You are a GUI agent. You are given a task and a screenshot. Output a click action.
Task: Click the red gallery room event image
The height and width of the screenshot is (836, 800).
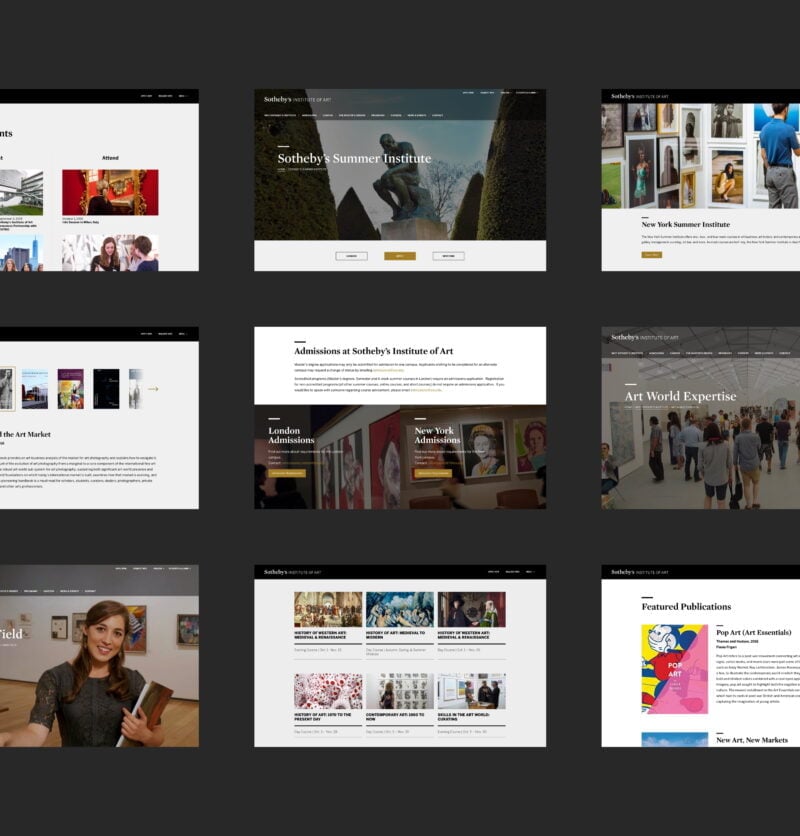[x=110, y=192]
